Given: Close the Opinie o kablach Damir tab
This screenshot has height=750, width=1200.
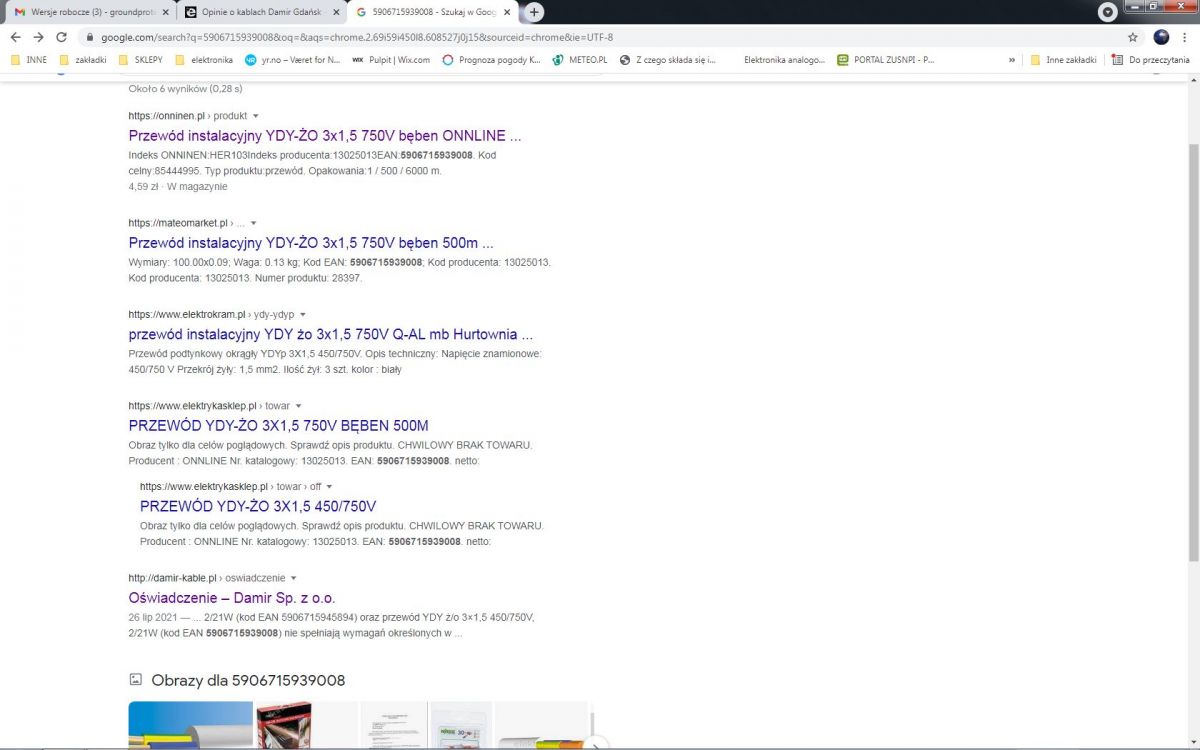Looking at the screenshot, I should pos(337,12).
